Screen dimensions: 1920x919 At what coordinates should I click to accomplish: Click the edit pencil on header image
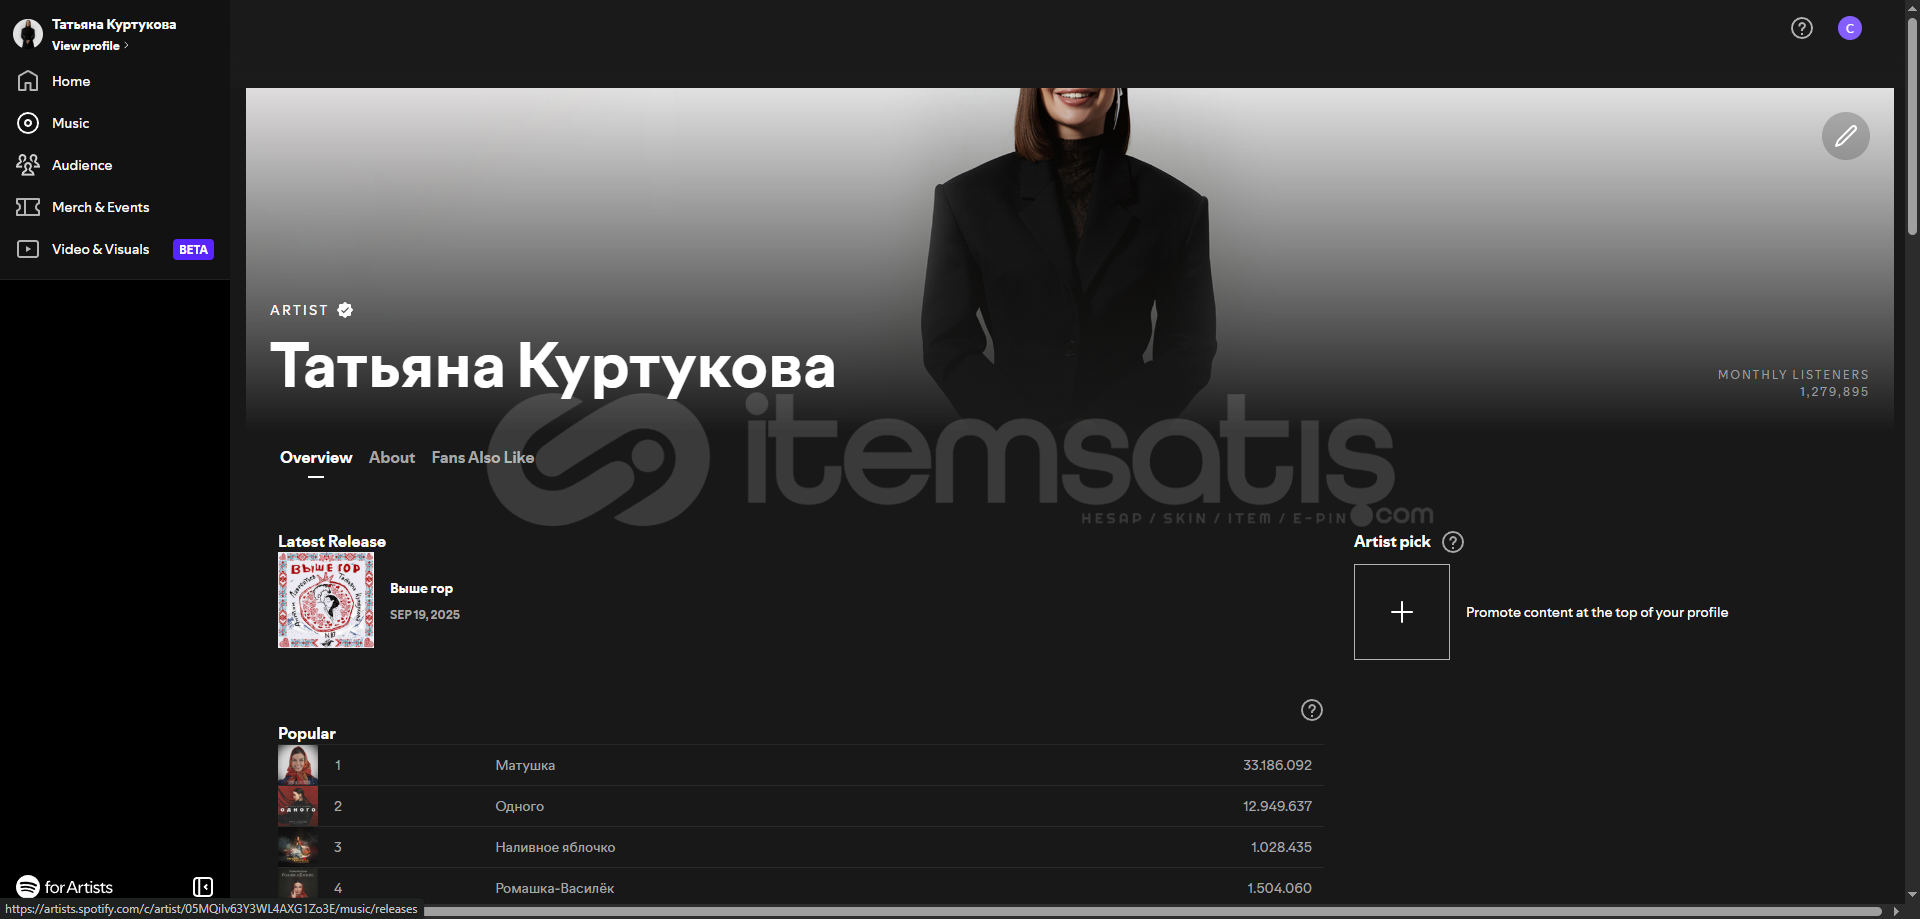pyautogui.click(x=1846, y=136)
